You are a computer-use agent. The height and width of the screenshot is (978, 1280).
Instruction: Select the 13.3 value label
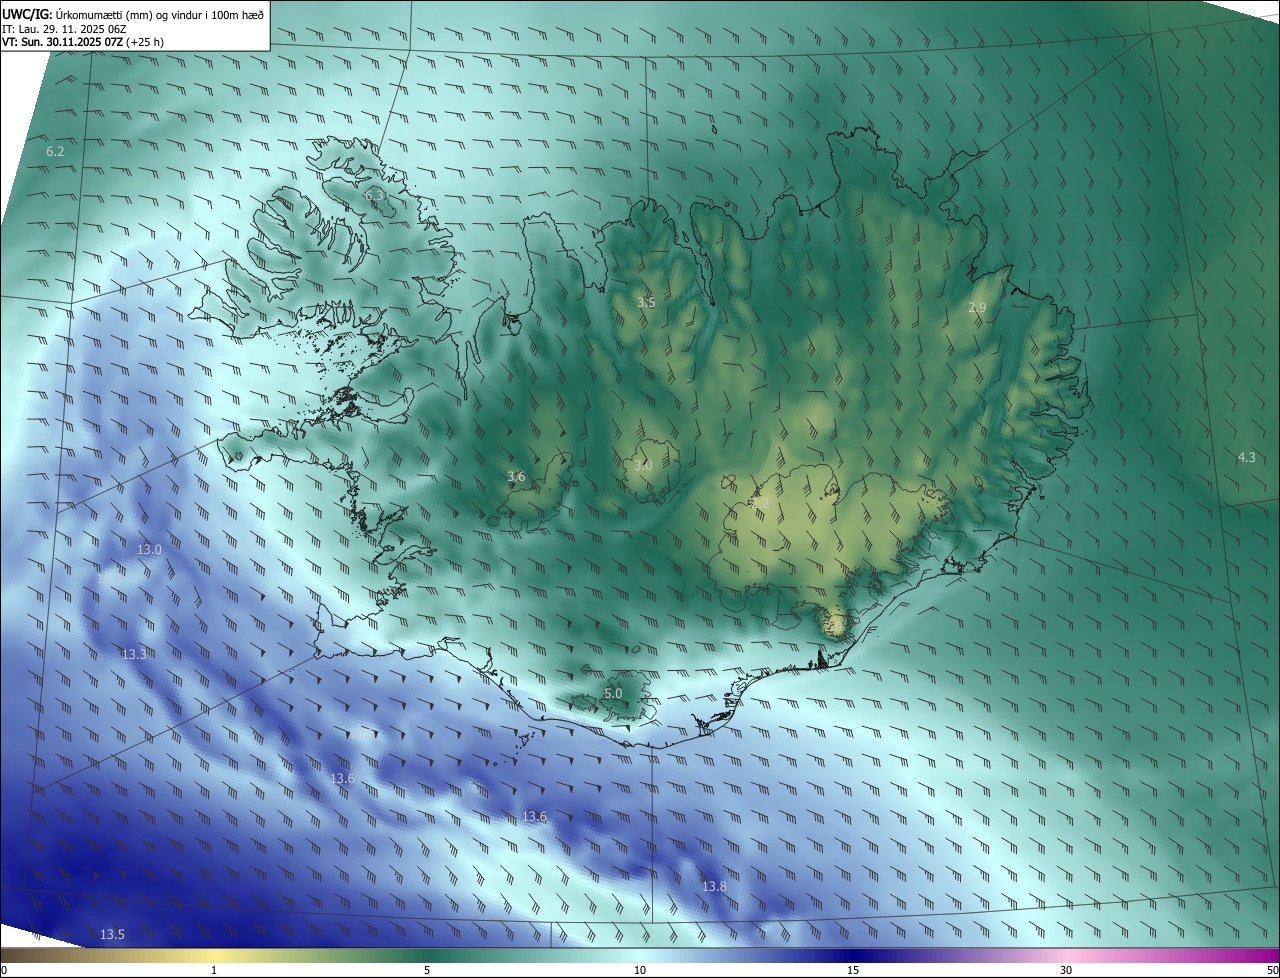[134, 654]
